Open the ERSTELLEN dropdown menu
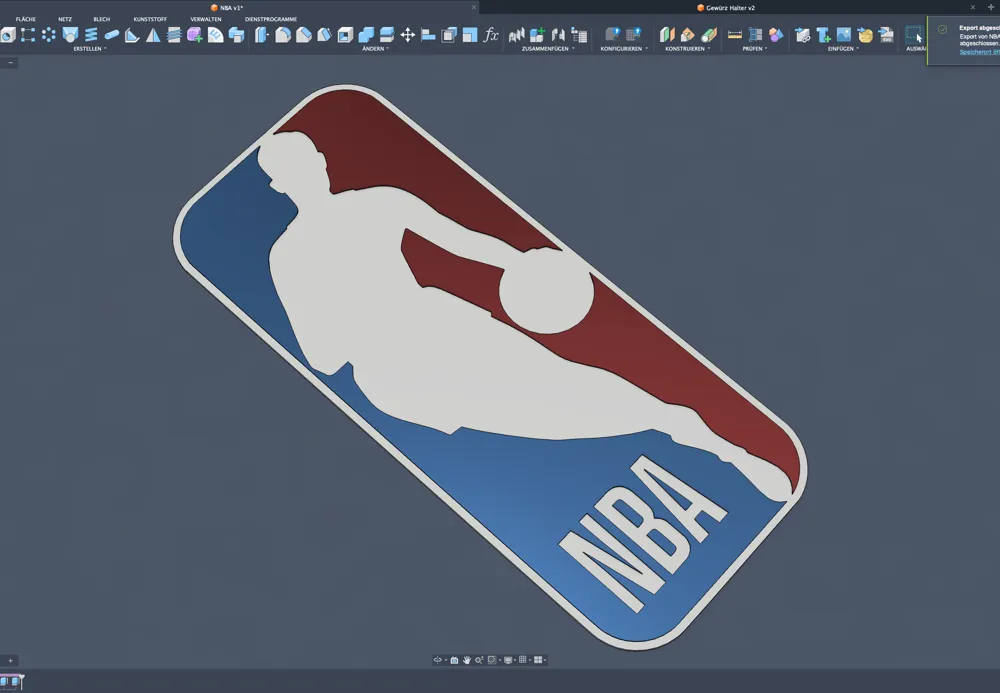Screen dimensions: 1000x693 tap(89, 48)
